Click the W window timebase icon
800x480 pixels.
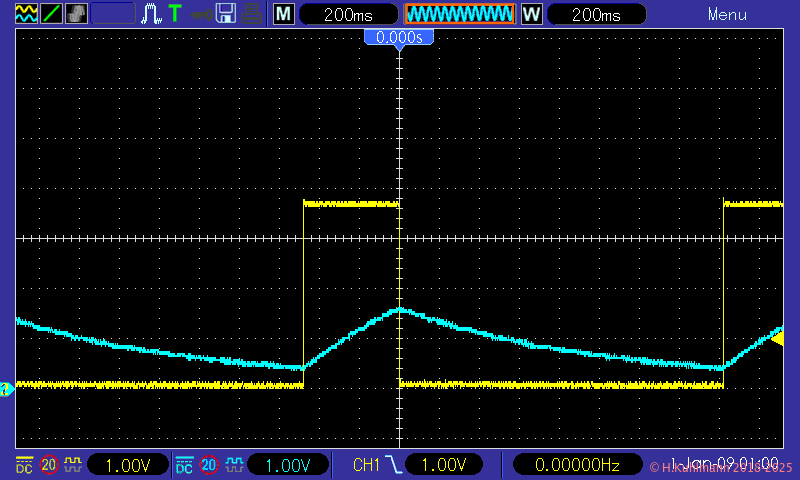[531, 14]
